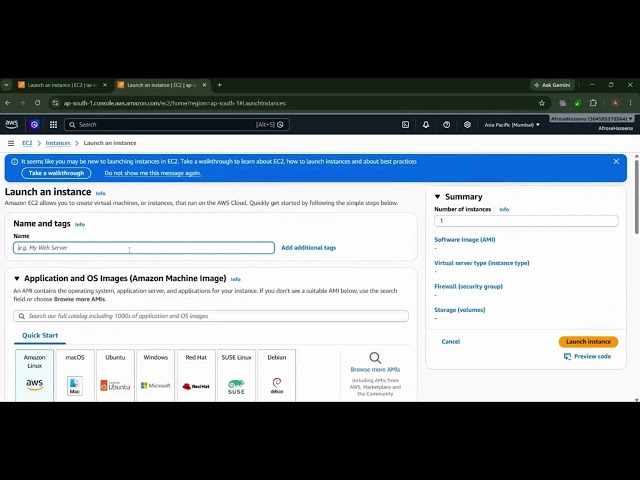
Task: Launch CloudShell terminal icon
Action: pyautogui.click(x=405, y=124)
